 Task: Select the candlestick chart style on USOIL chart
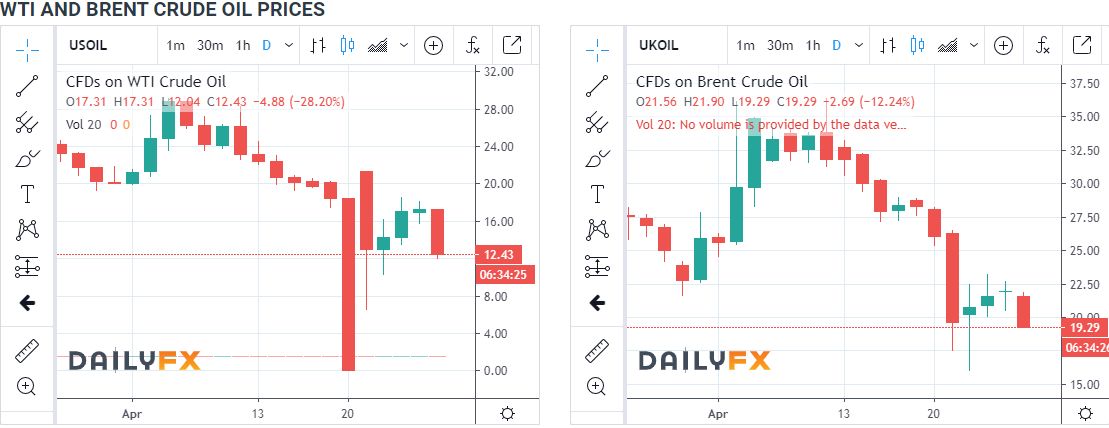coord(348,45)
